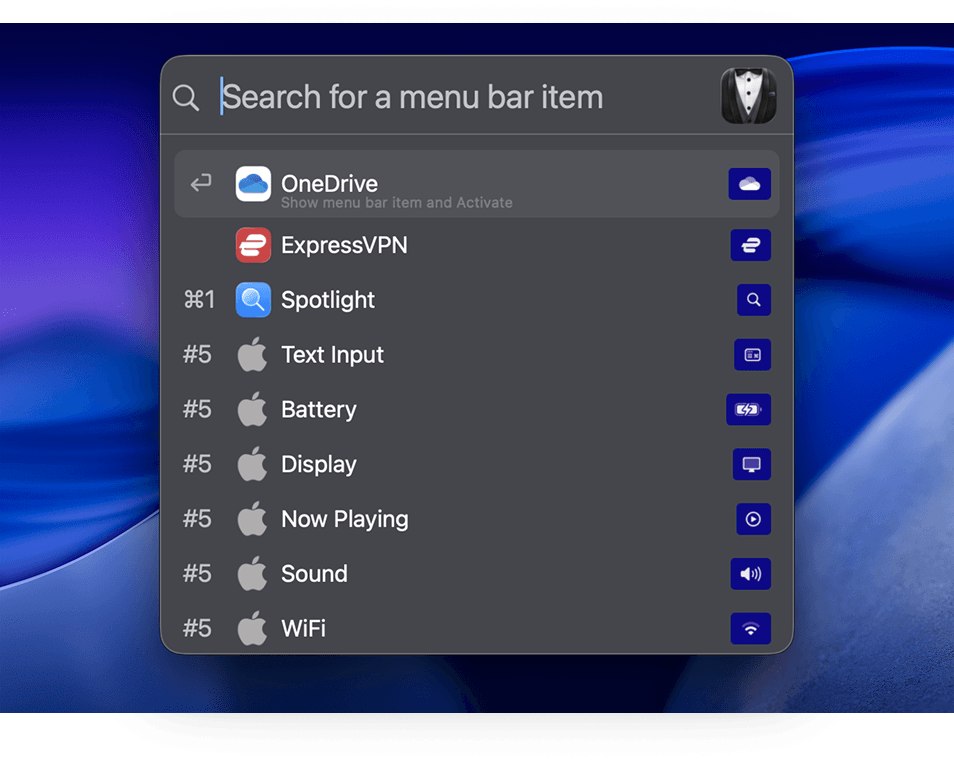This screenshot has height=762, width=954.
Task: Click the search magnifier icon
Action: (x=186, y=97)
